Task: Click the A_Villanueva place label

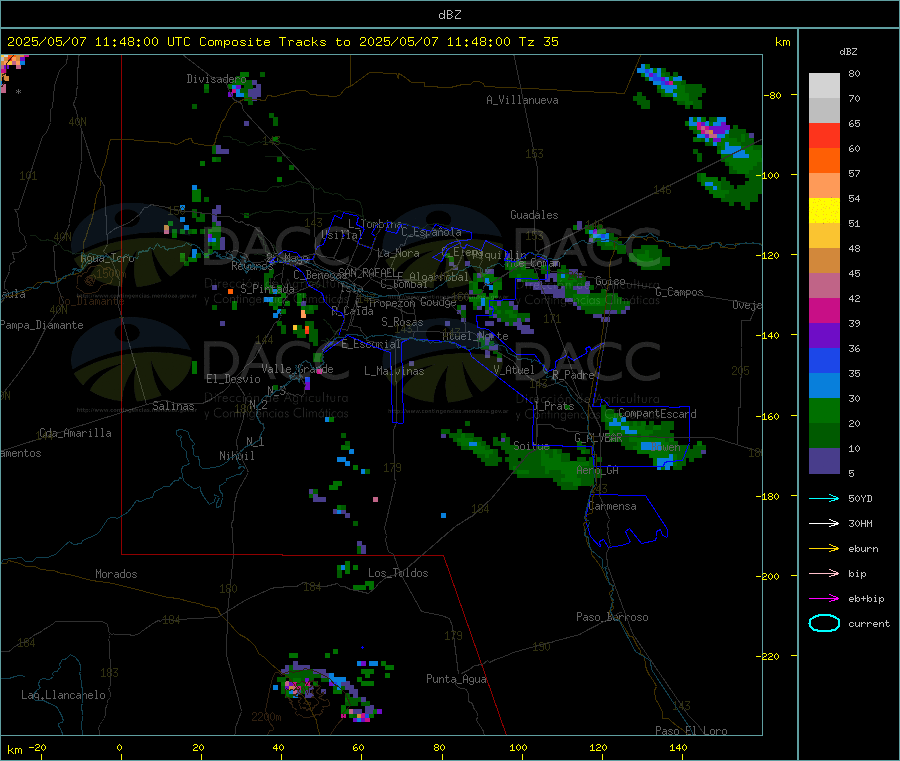Action: pos(522,100)
